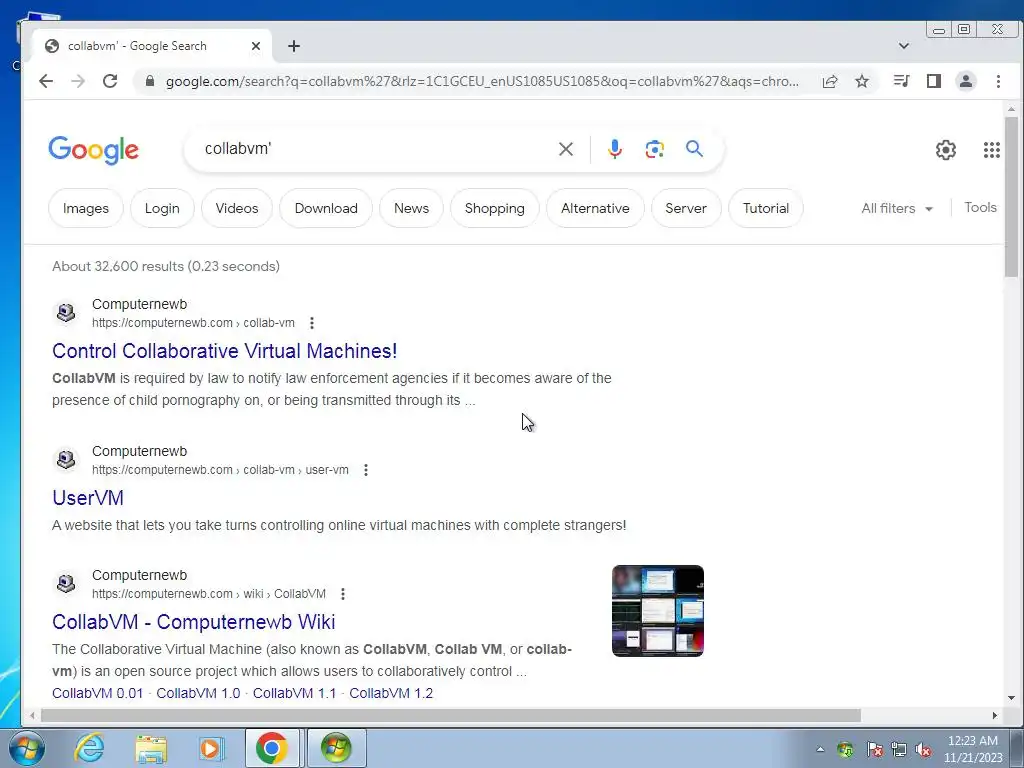Go back to the previous page
Image resolution: width=1024 pixels, height=768 pixels.
(x=46, y=81)
